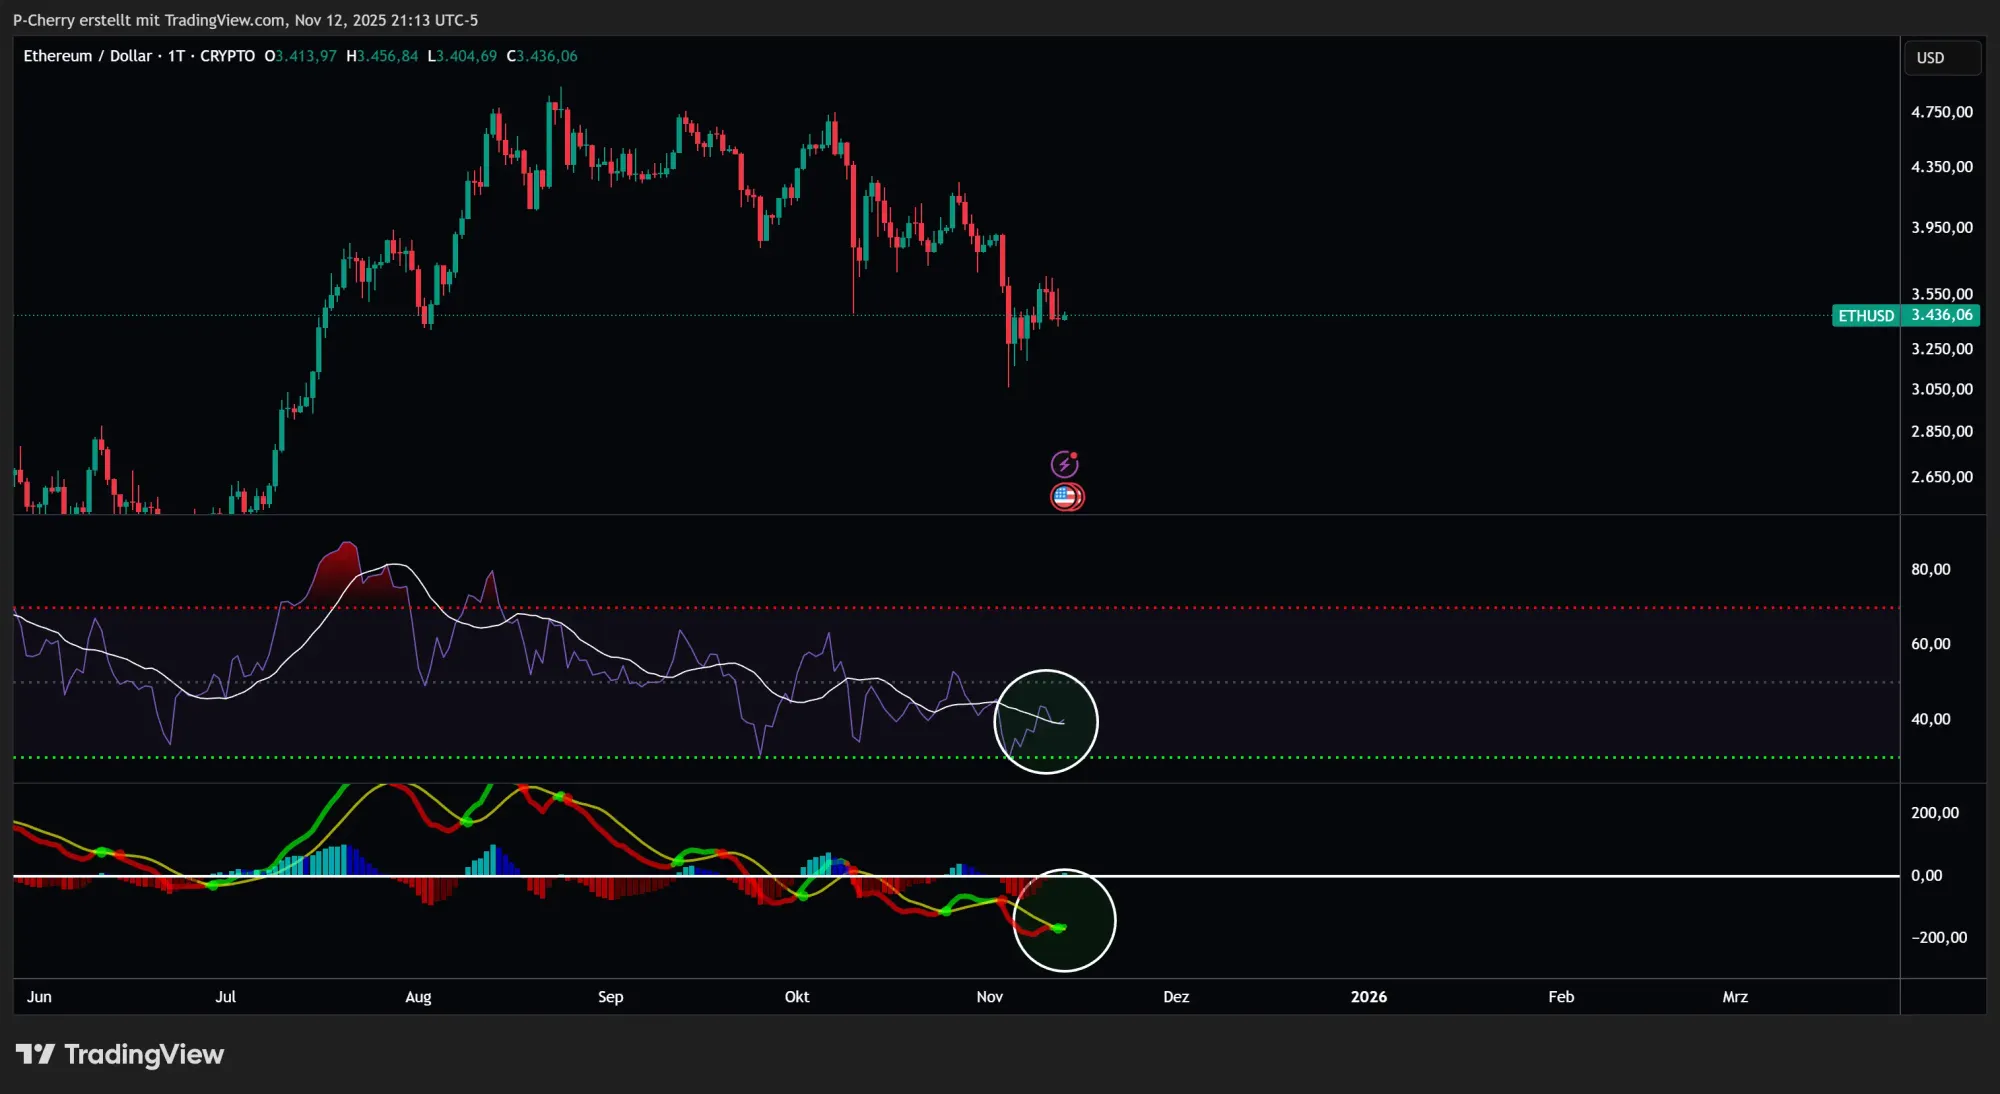Screen dimensions: 2000x1094
Task: Click TradingView.com in the watermark text
Action: pos(225,20)
